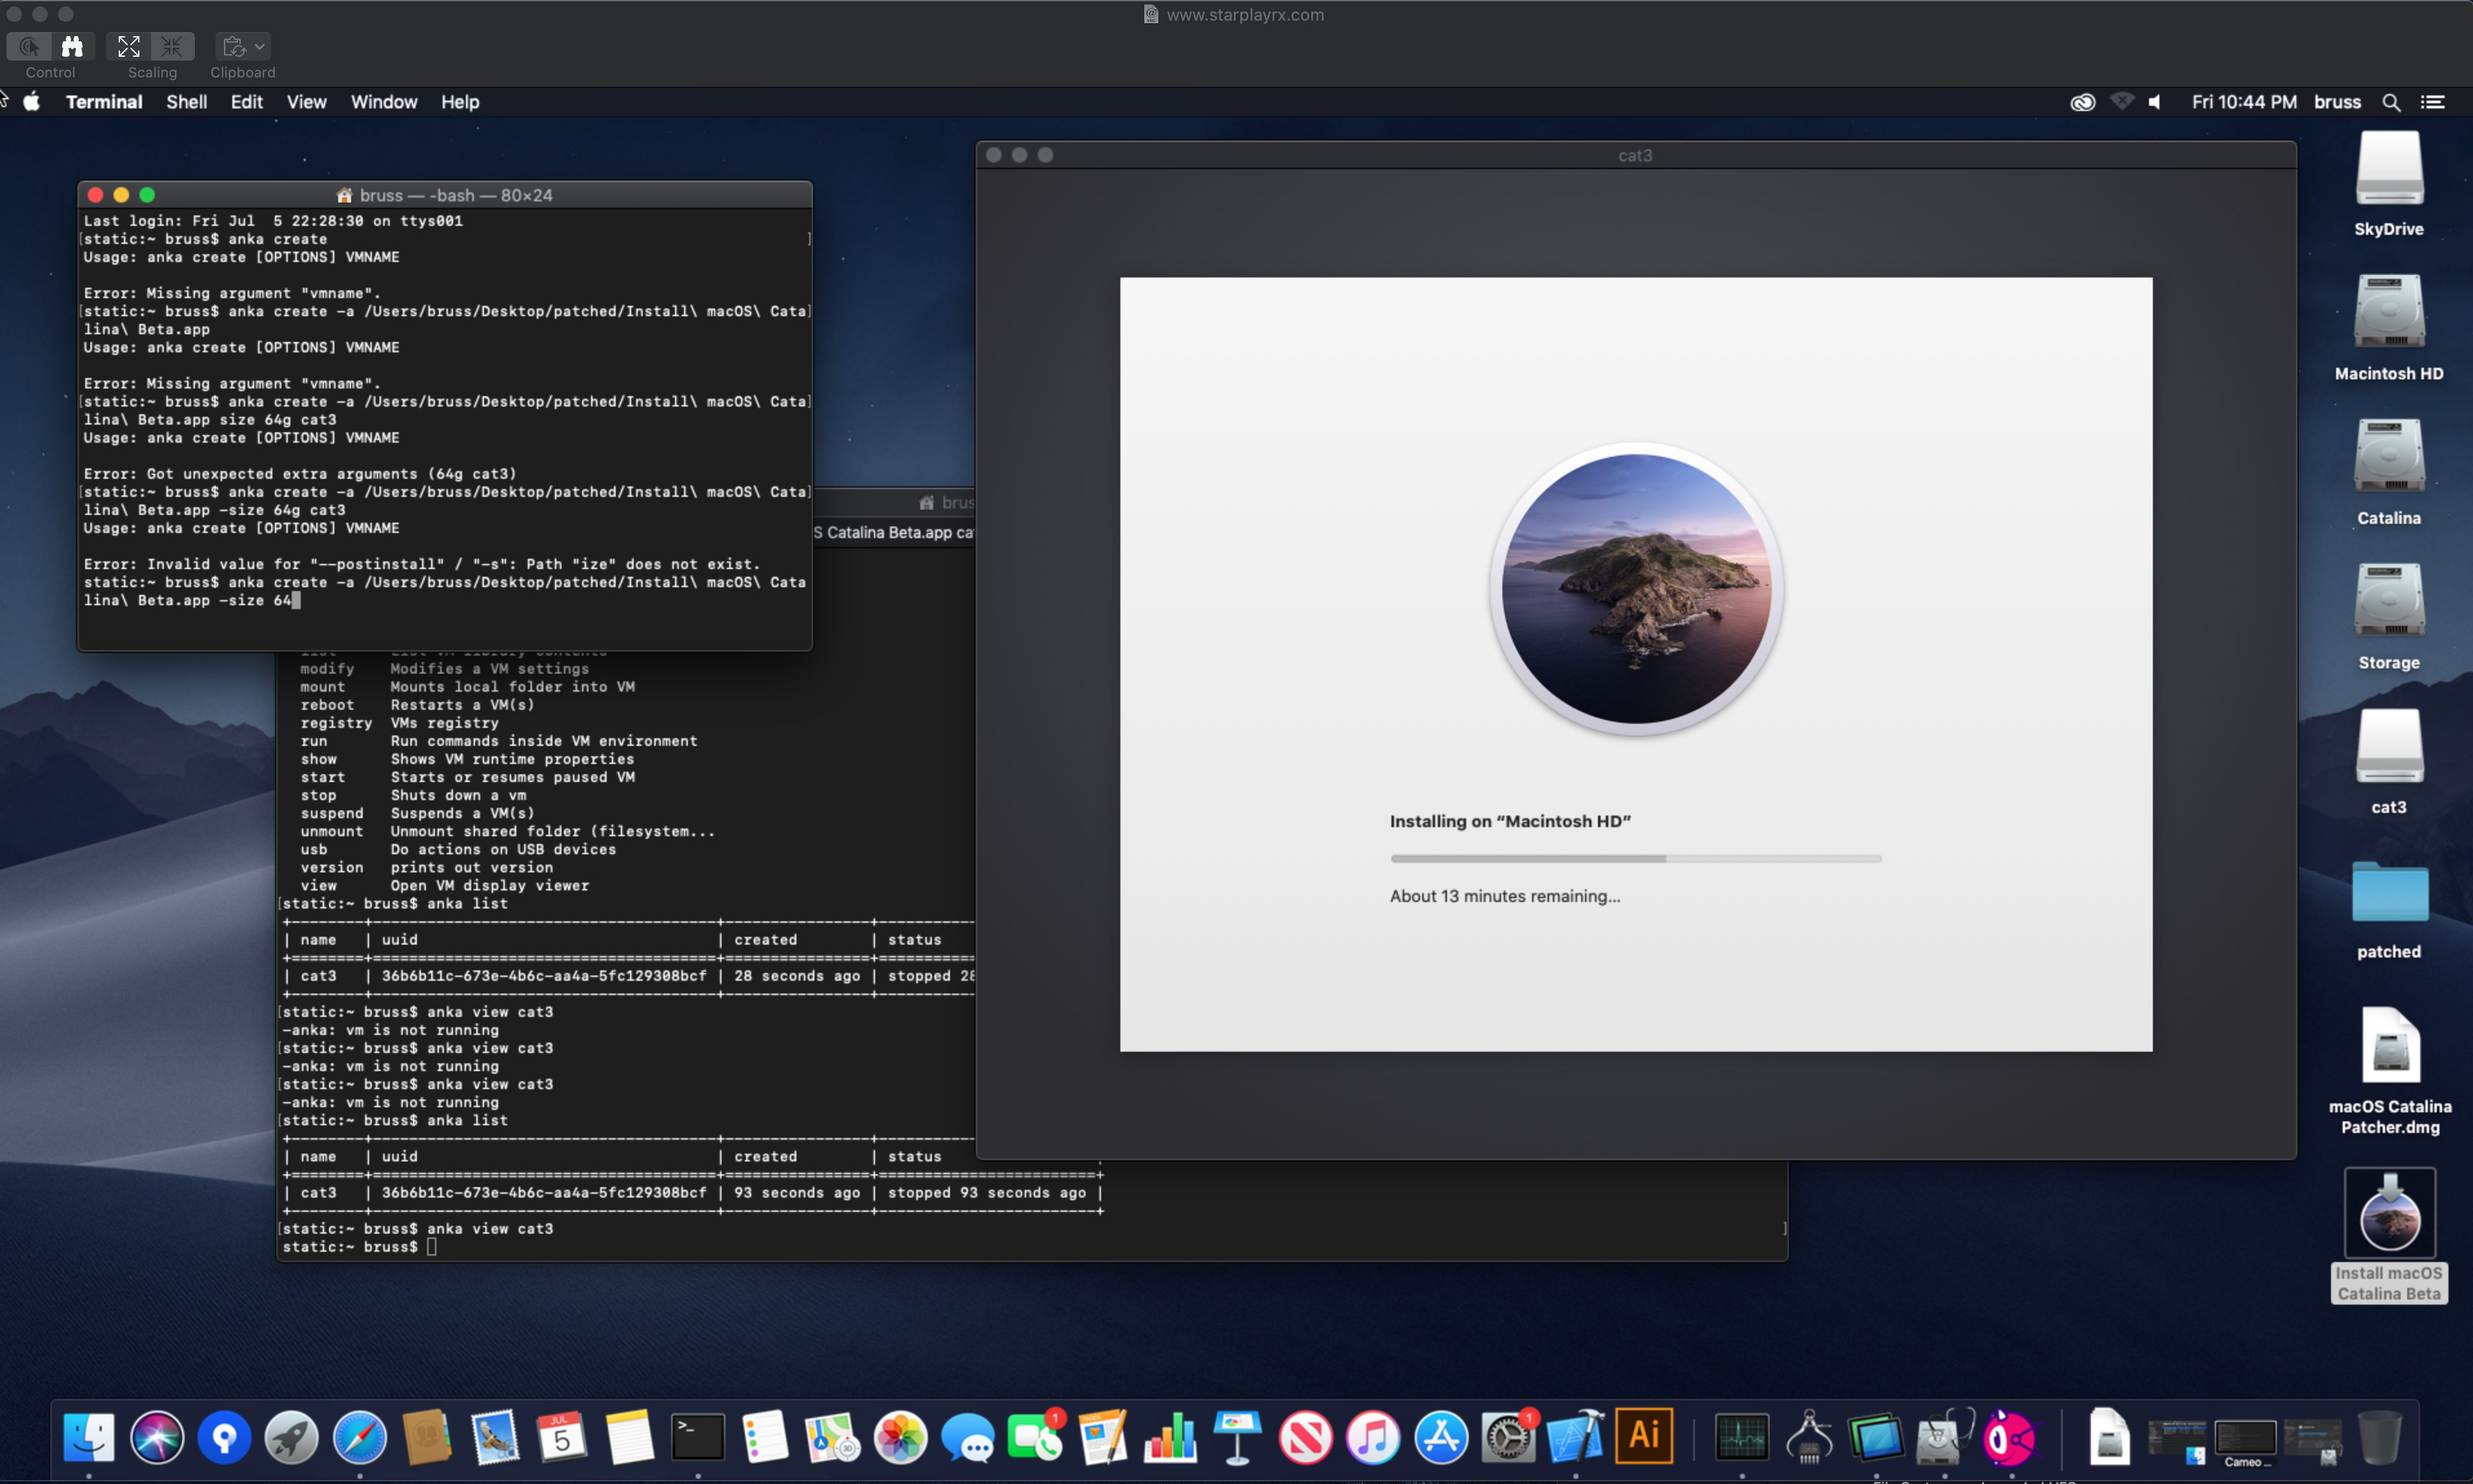Open Reminders from the Dock
Screen dimensions: 2473x1484
point(765,1438)
